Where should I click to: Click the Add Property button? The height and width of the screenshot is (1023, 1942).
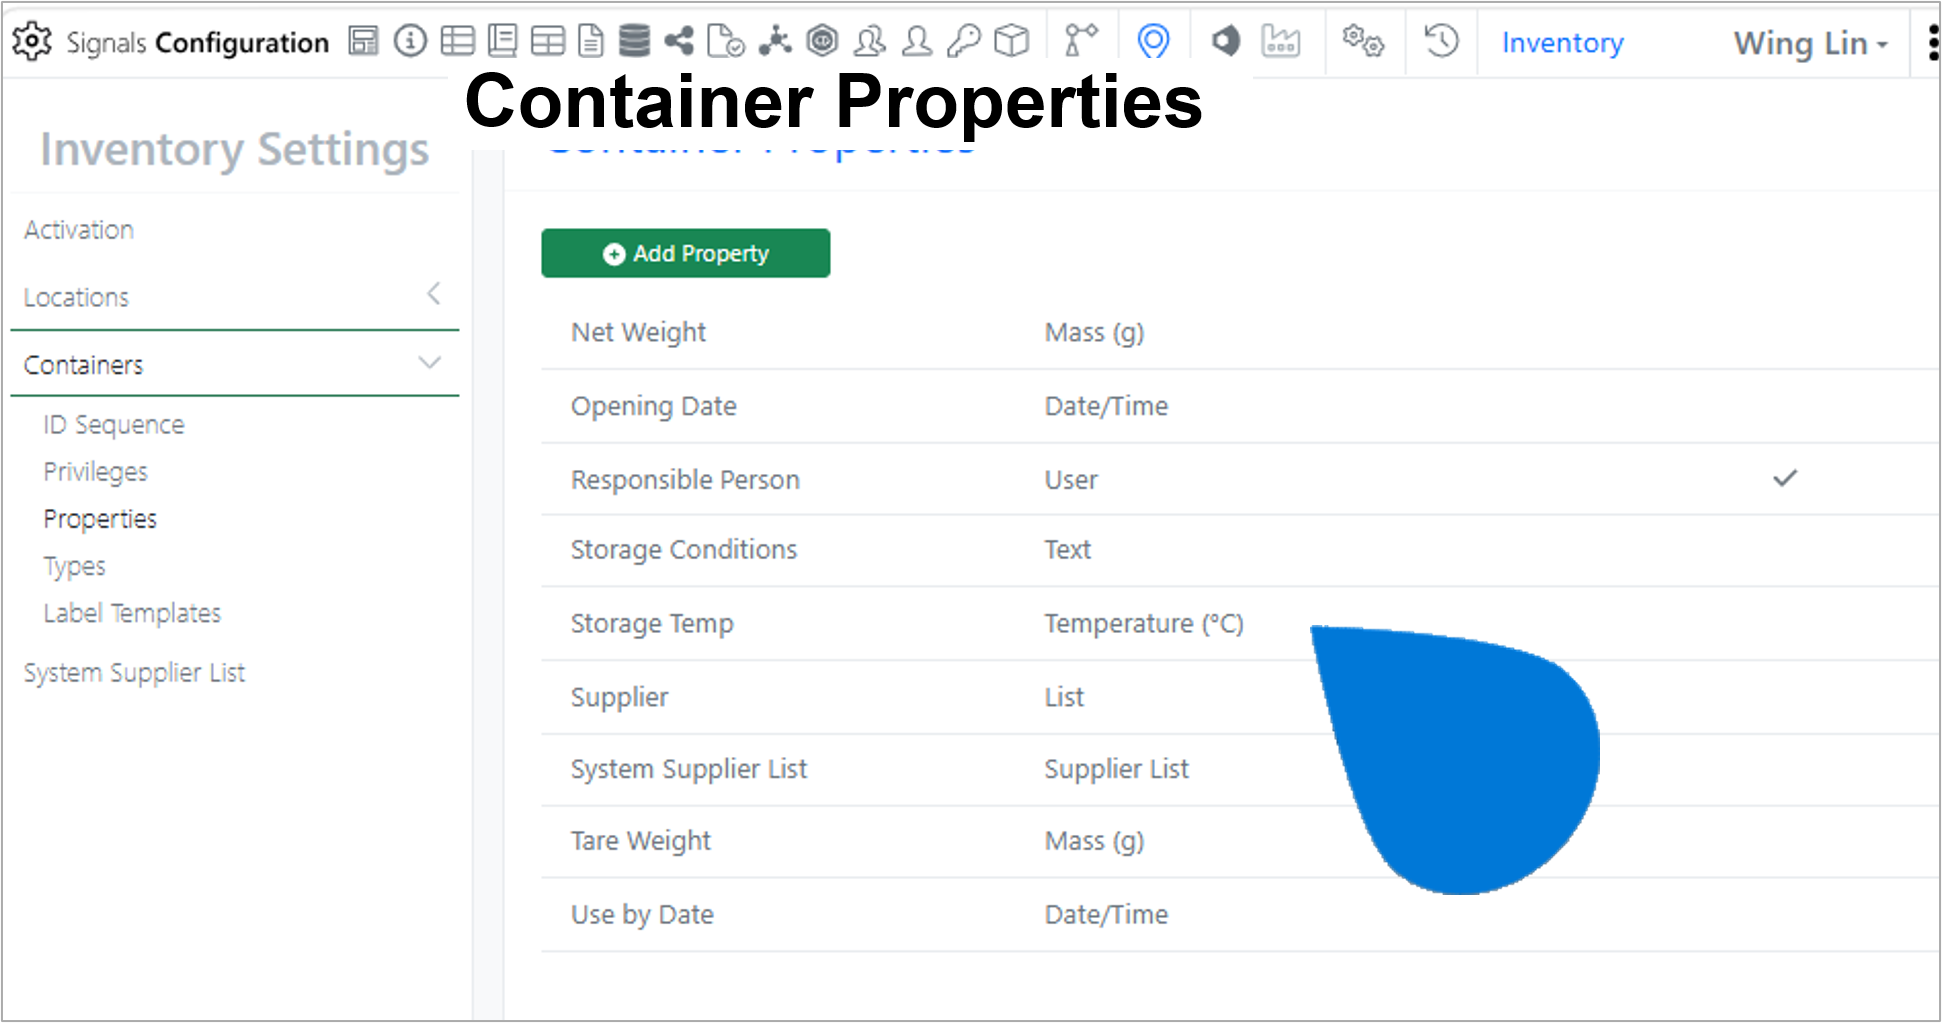[x=686, y=253]
